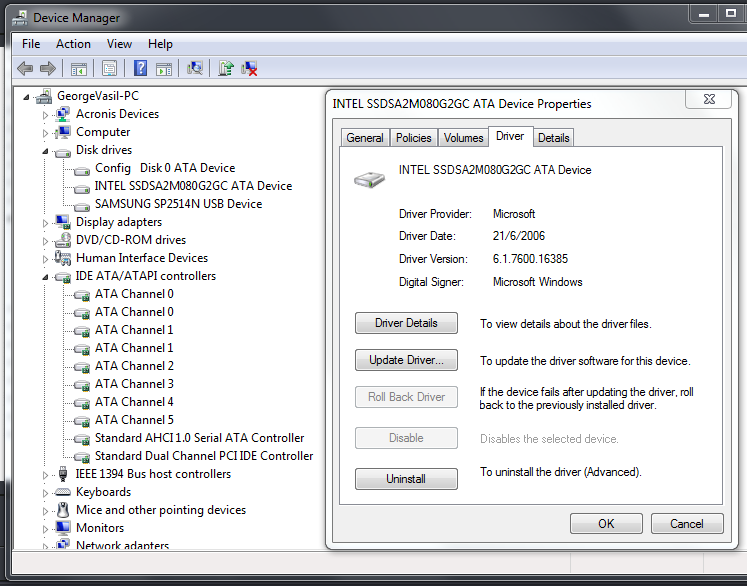The height and width of the screenshot is (586, 747).
Task: Collapse the Disk drives node
Action: [45, 152]
